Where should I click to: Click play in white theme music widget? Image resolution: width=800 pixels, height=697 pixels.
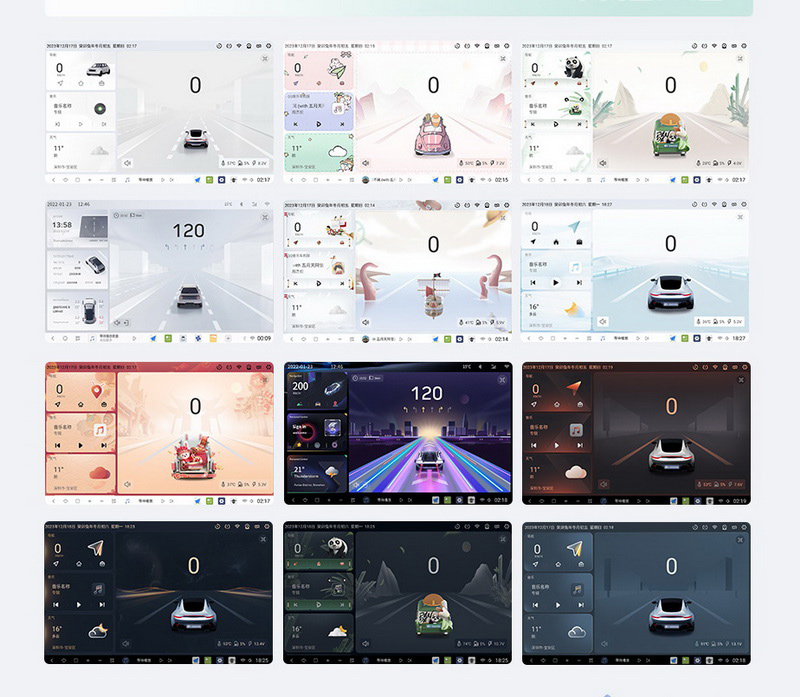(81, 124)
